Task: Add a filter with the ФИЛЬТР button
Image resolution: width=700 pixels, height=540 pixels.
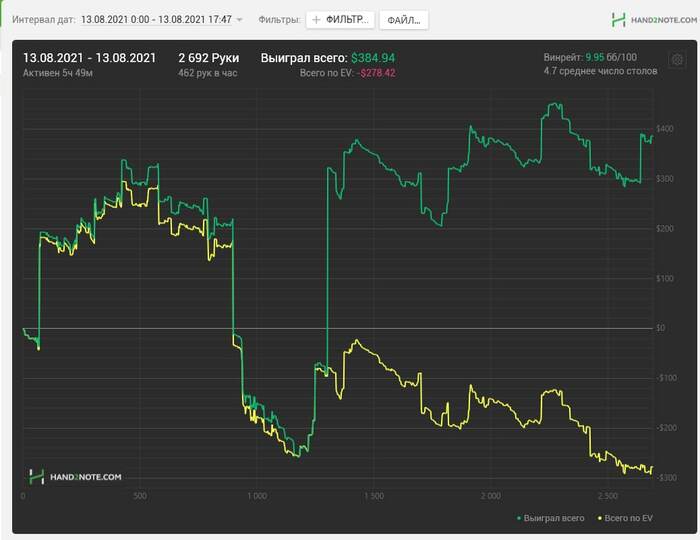Action: (x=340, y=20)
